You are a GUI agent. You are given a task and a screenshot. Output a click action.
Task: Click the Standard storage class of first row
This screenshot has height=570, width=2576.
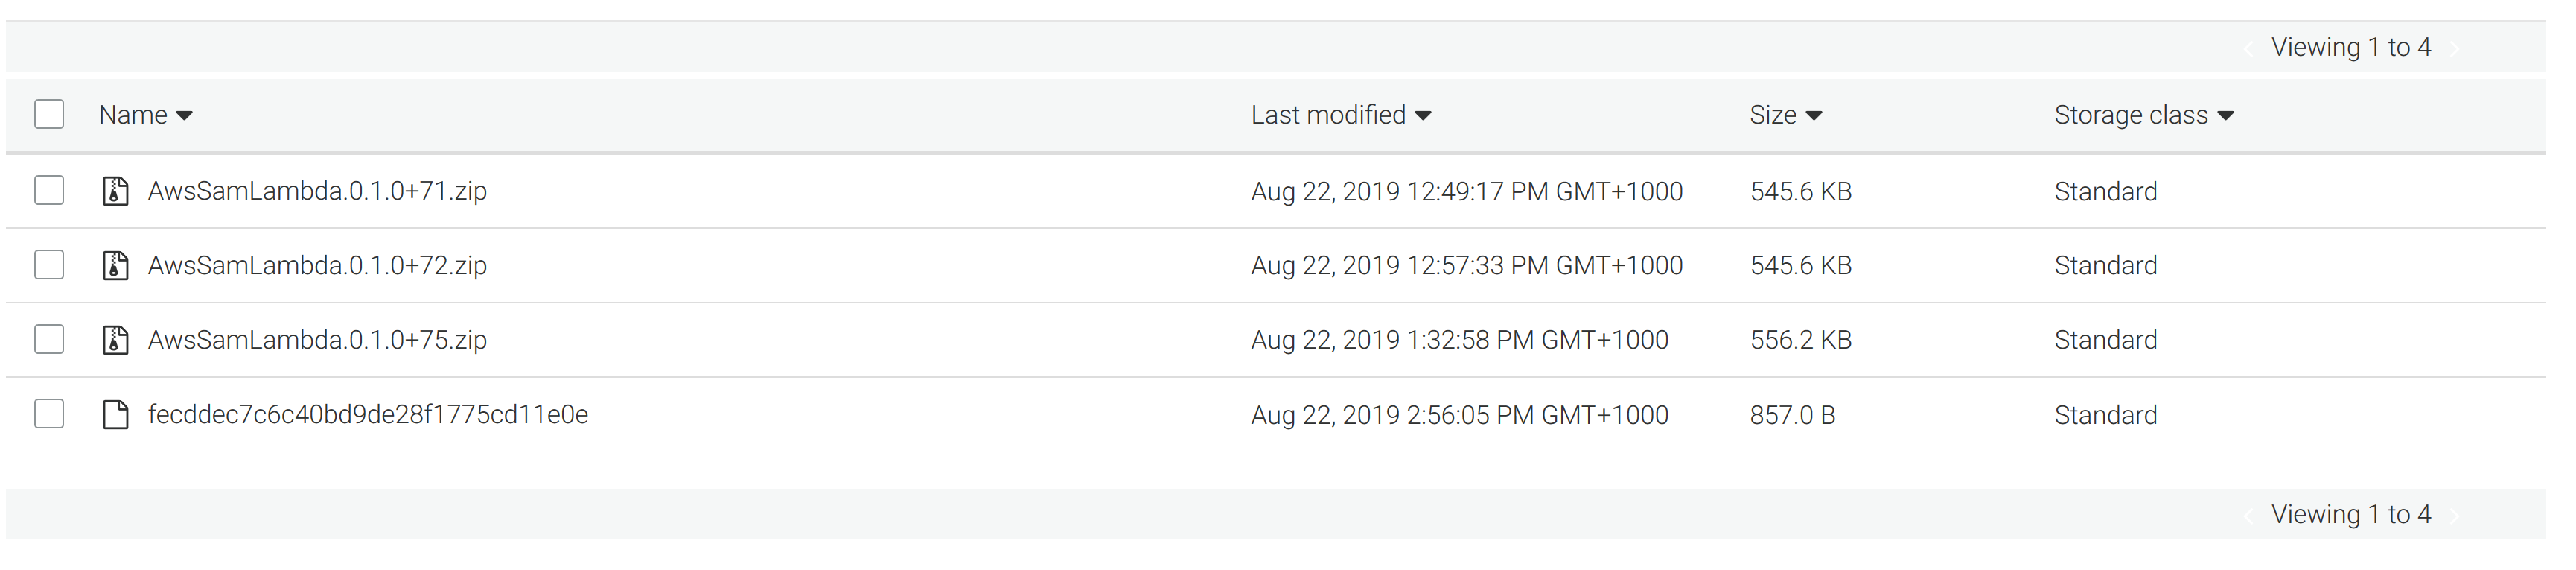coord(2105,191)
